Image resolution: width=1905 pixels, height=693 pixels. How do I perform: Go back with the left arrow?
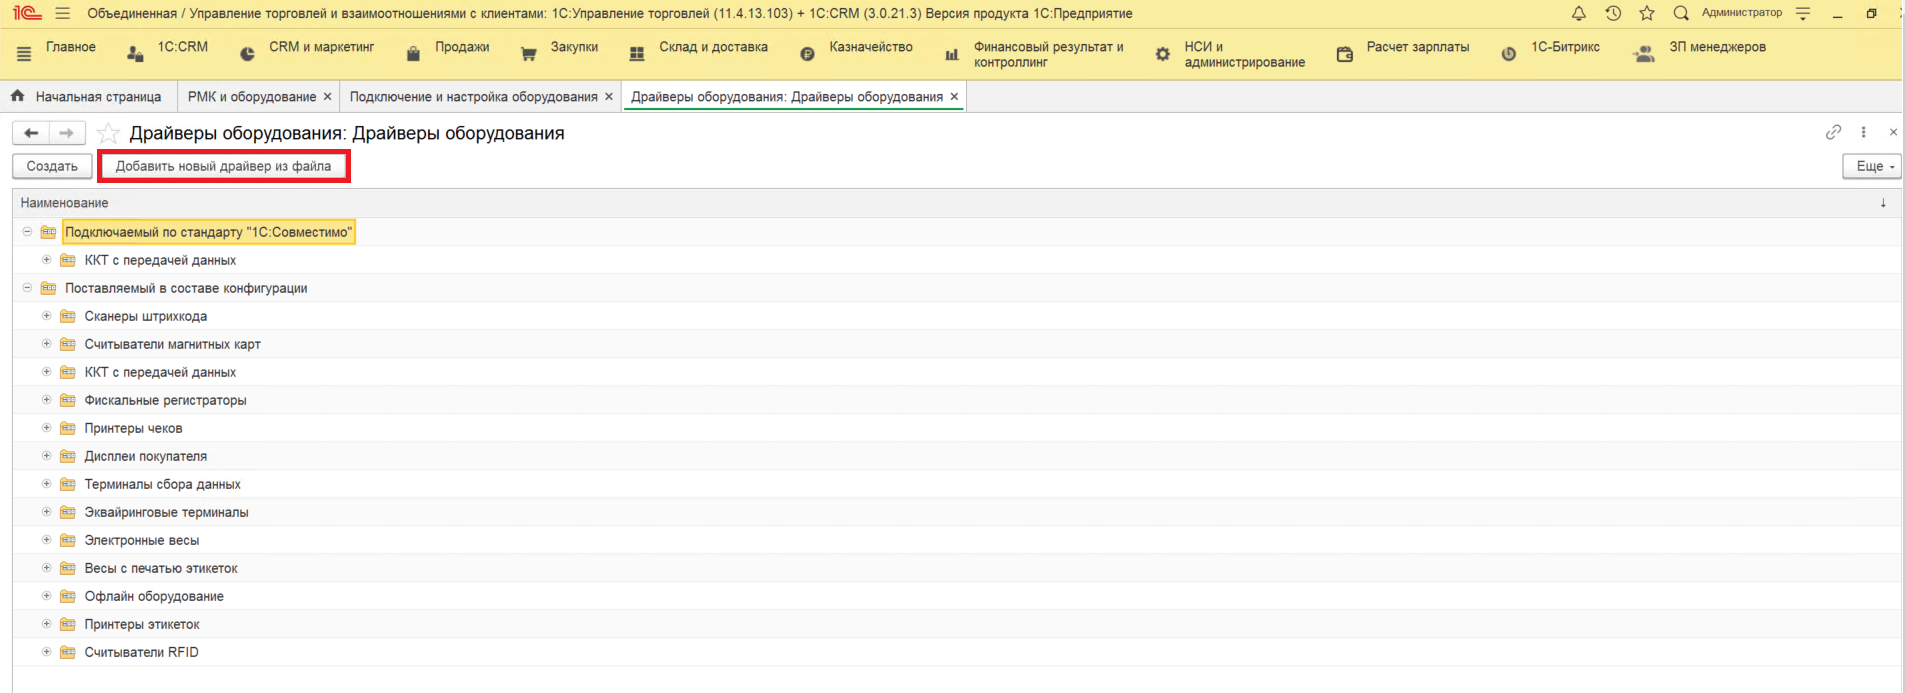[x=31, y=133]
